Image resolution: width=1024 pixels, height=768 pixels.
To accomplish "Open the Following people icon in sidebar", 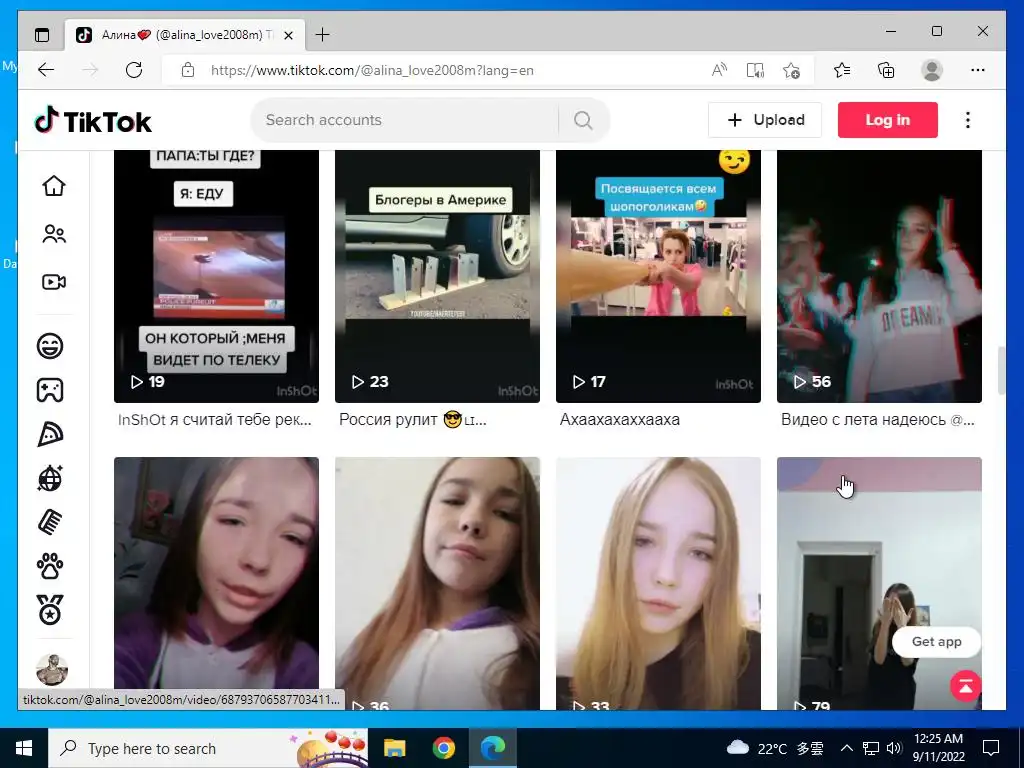I will click(x=54, y=234).
